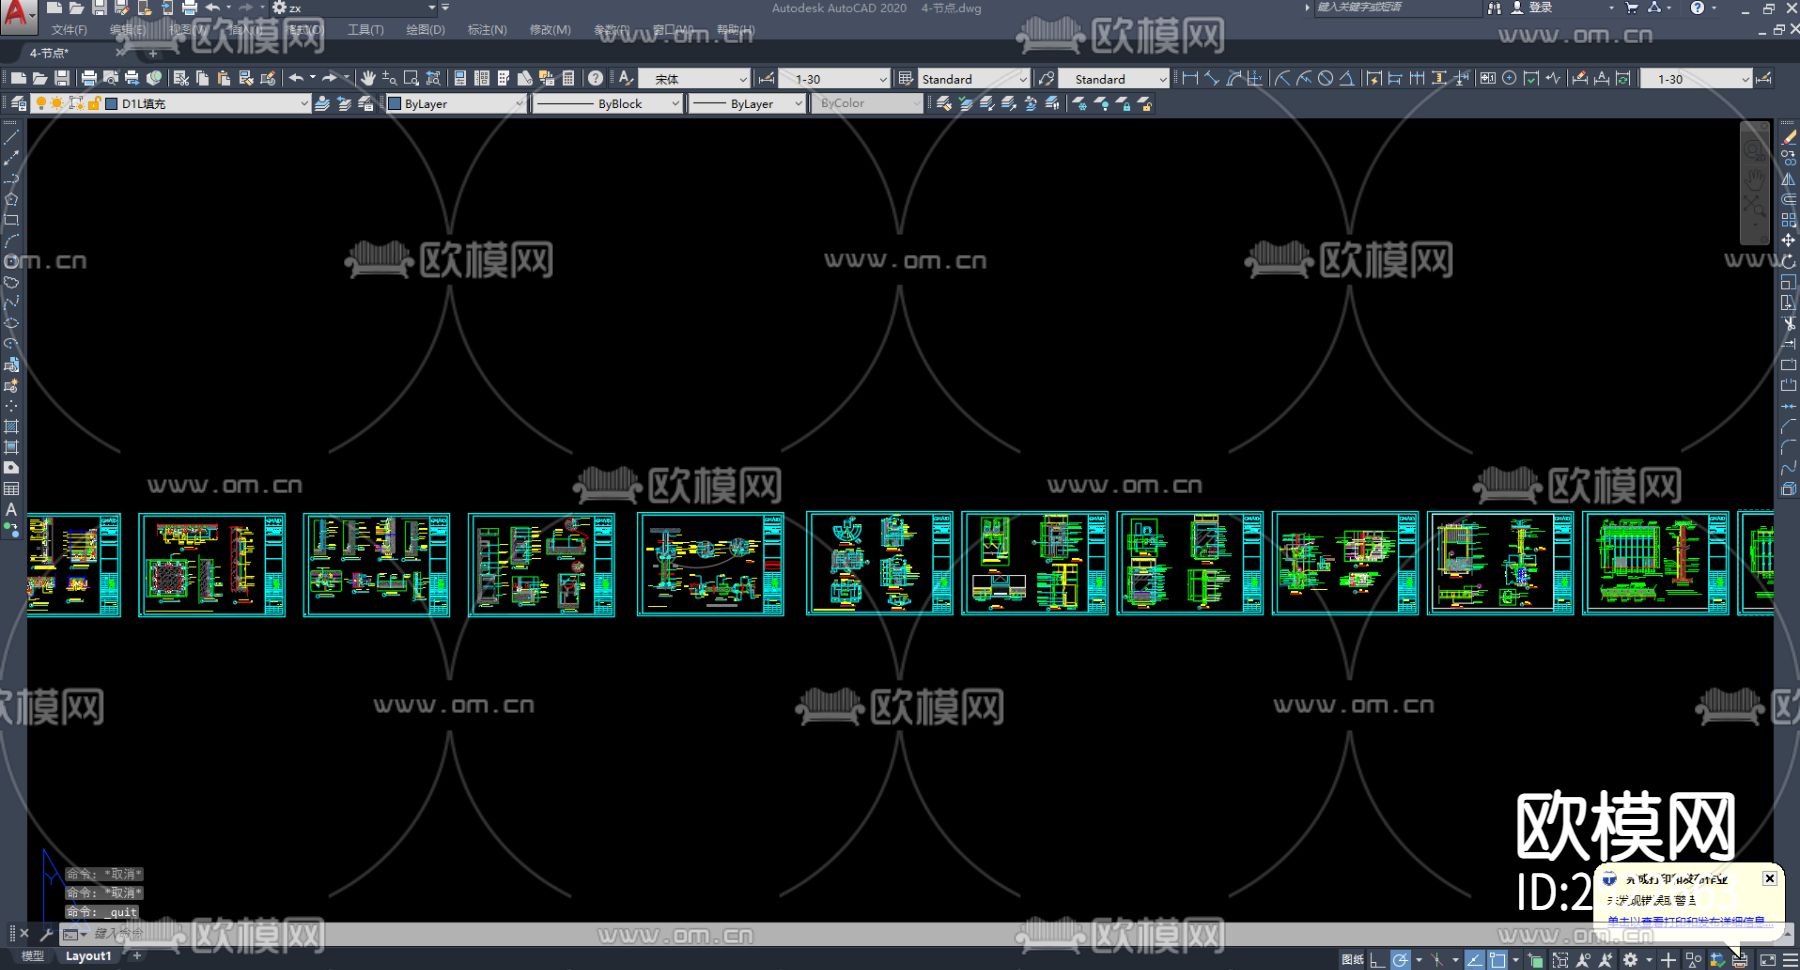
Task: Select the Erase tool in modify toolbar
Action: 1788,137
